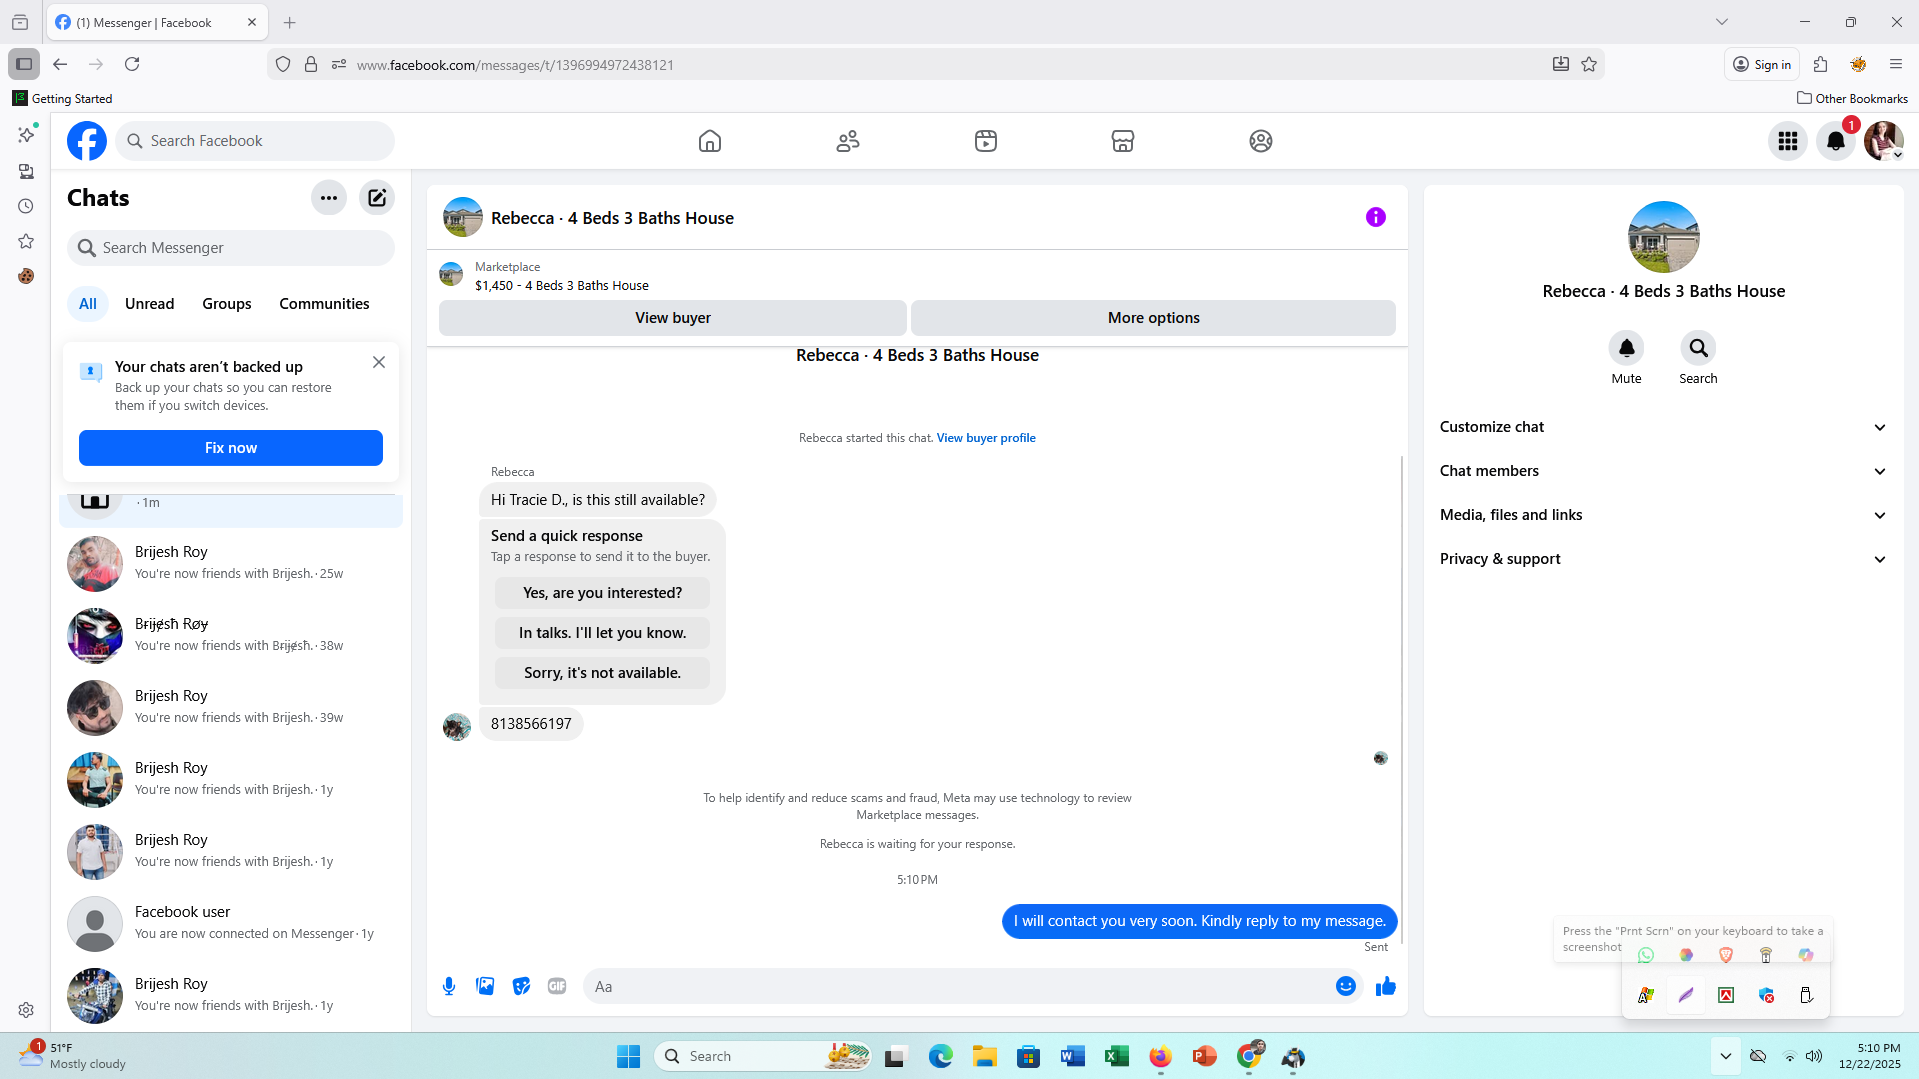The width and height of the screenshot is (1919, 1079).
Task: Open the Facebook logo home link
Action: [87, 141]
